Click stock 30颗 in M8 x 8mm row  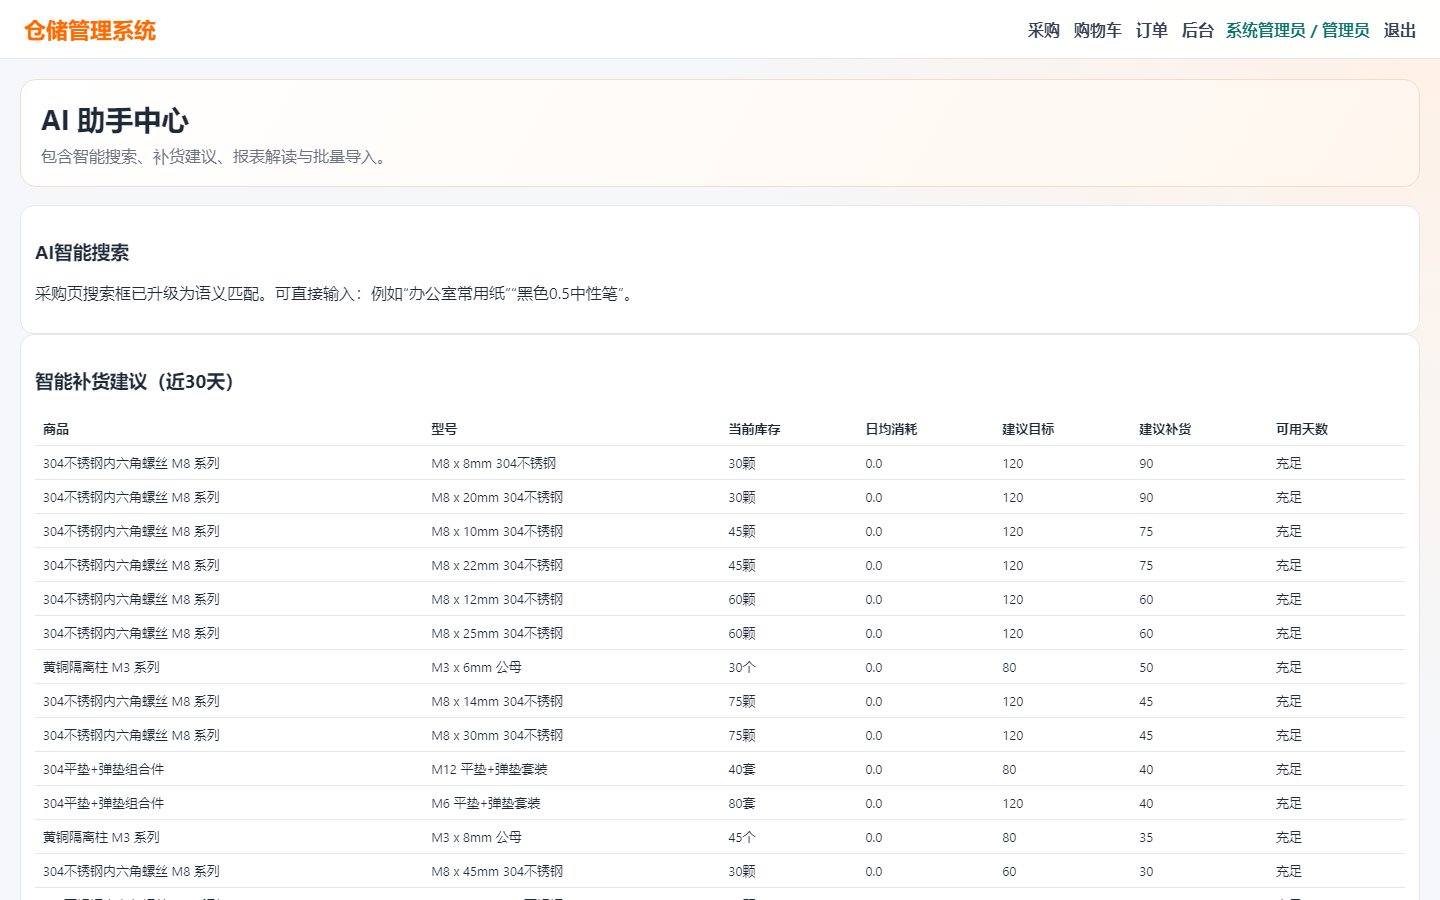742,463
